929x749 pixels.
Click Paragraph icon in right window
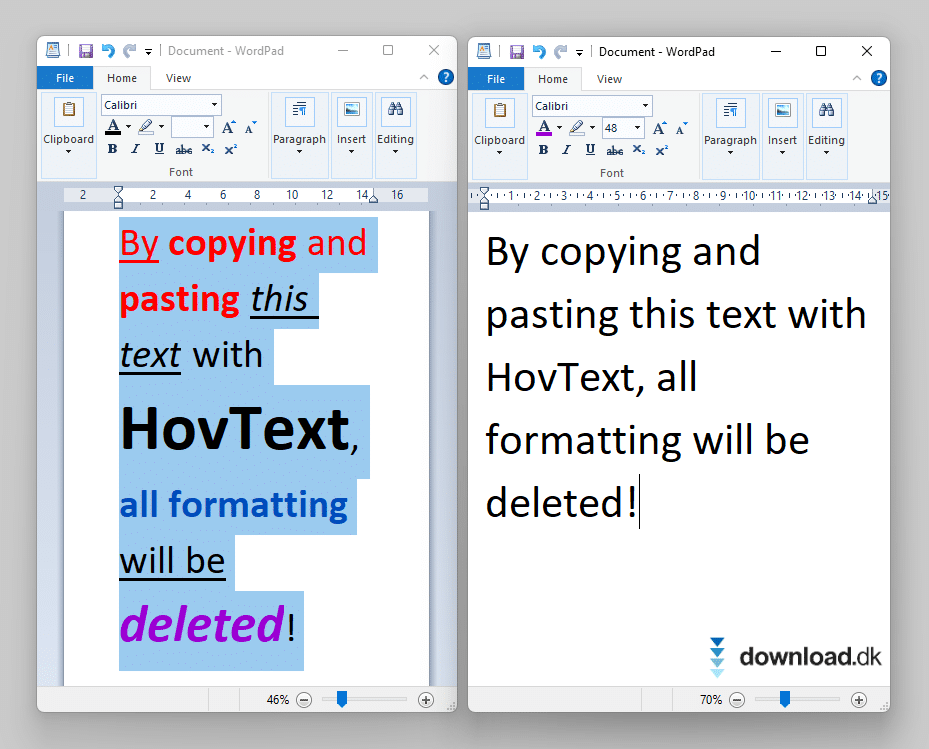point(730,112)
